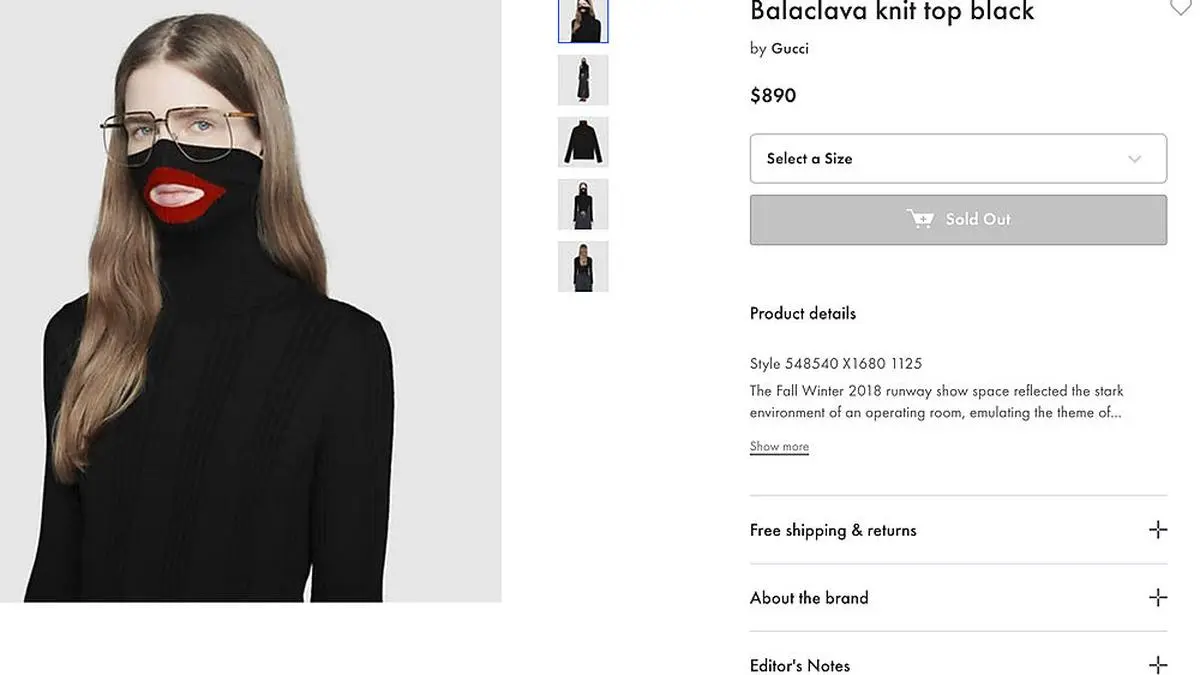Click plus icon beside Editor's Notes
1200x675 pixels.
[x=1158, y=665]
